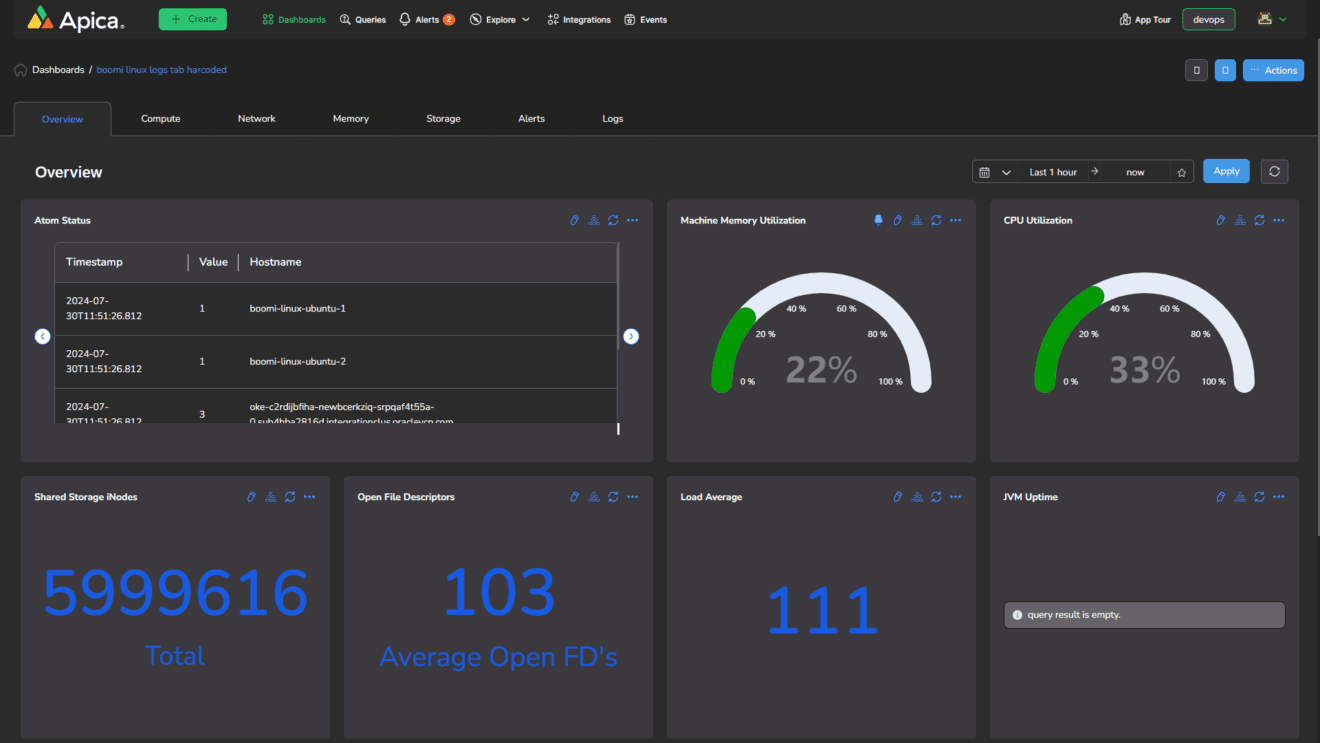The height and width of the screenshot is (743, 1320).
Task: Launch the App Tour
Action: tap(1144, 19)
